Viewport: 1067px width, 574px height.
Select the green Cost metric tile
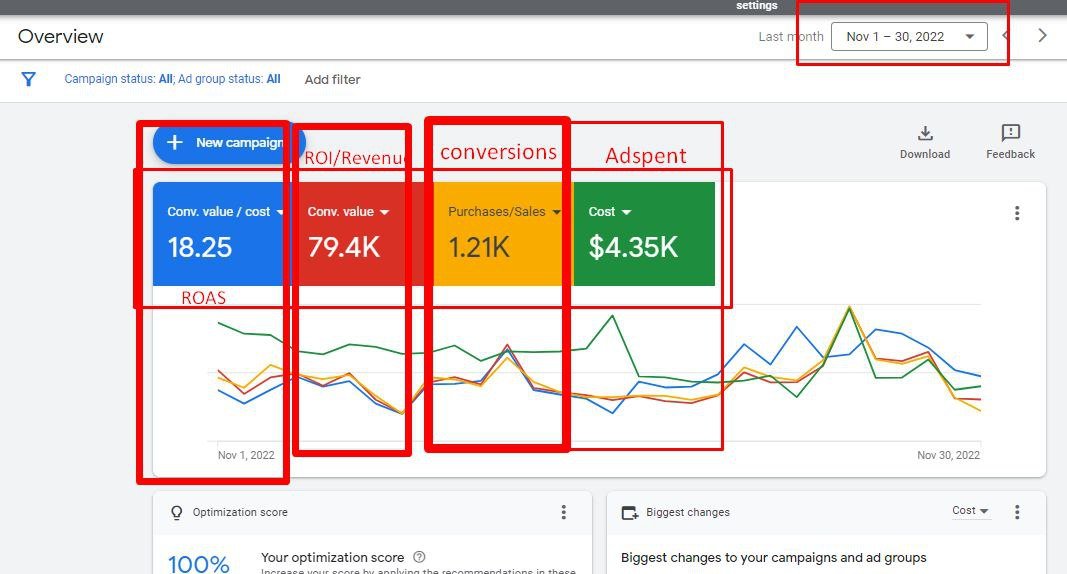point(644,245)
